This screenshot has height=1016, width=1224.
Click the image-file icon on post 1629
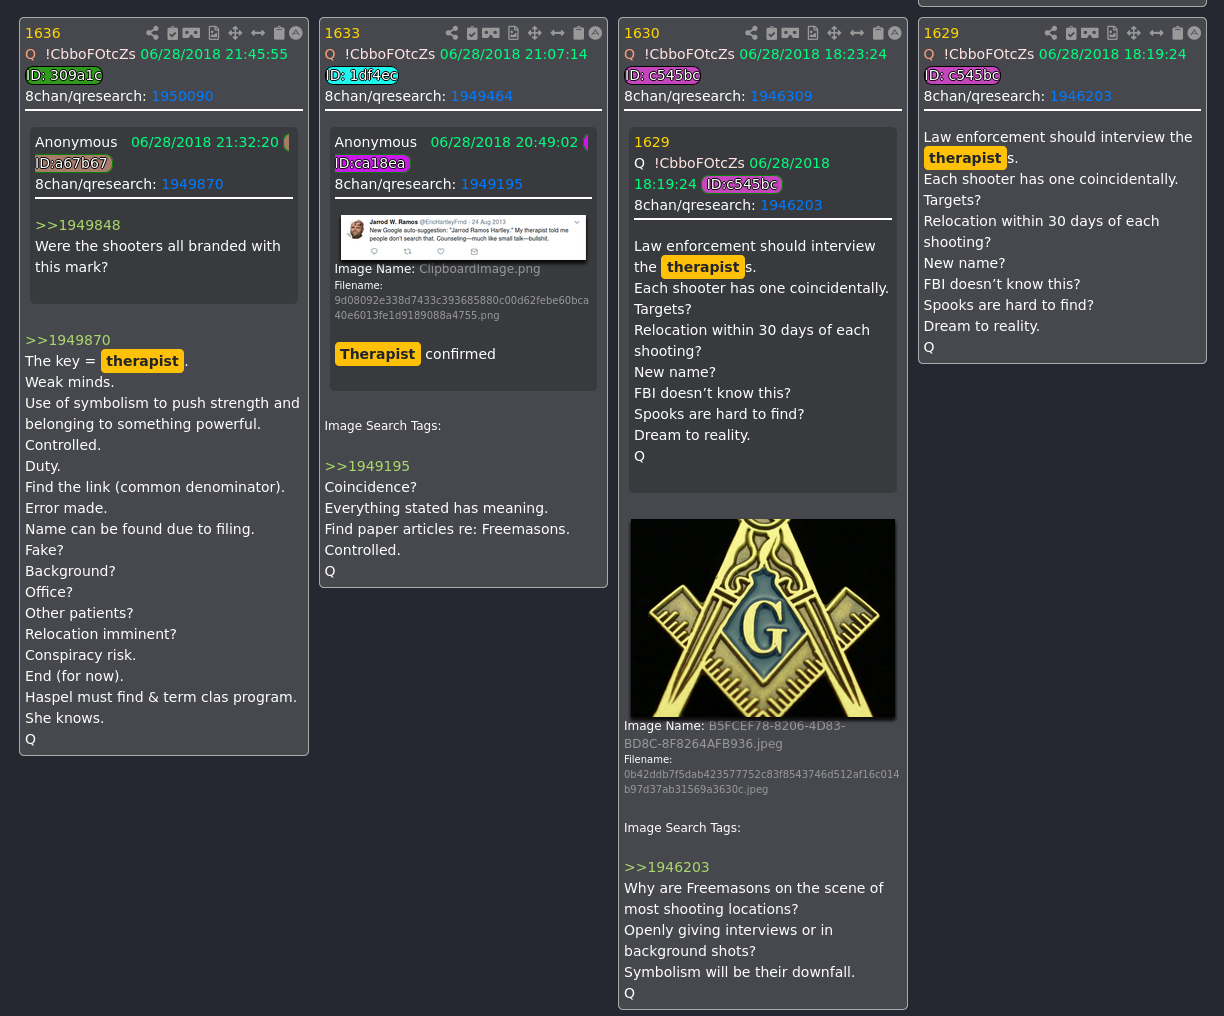[1112, 33]
